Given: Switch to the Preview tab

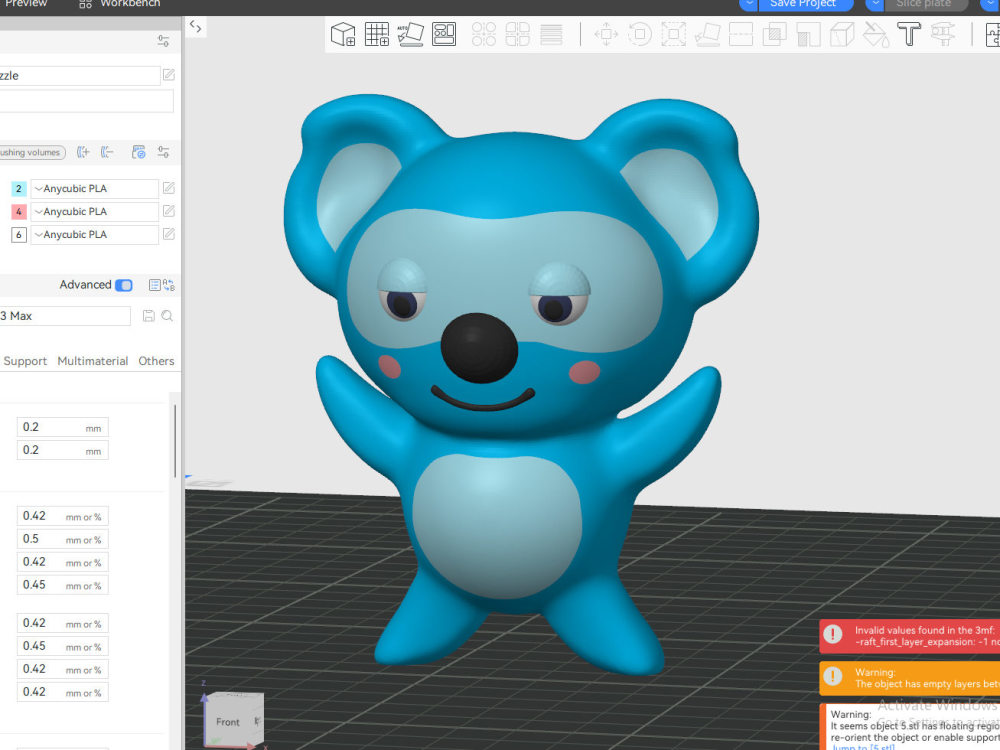Looking at the screenshot, I should (x=26, y=4).
